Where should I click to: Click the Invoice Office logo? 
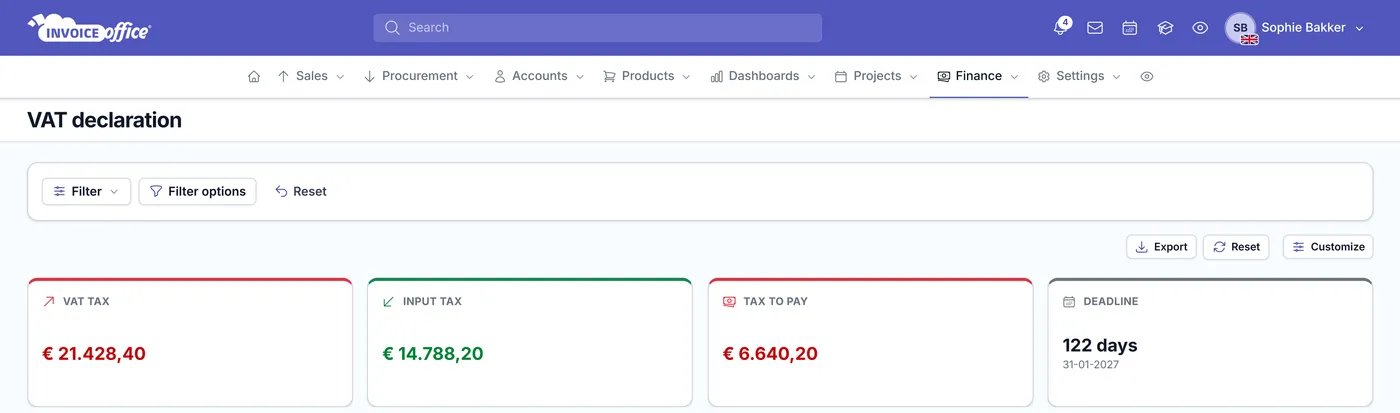(x=90, y=28)
